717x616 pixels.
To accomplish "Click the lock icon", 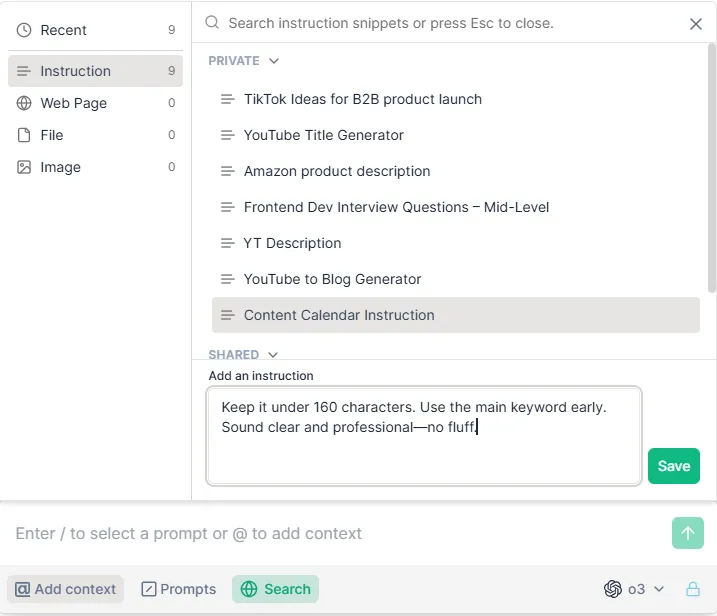I will tap(693, 589).
